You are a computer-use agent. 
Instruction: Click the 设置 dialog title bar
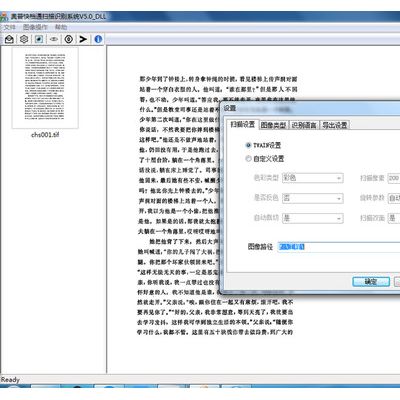click(x=311, y=108)
